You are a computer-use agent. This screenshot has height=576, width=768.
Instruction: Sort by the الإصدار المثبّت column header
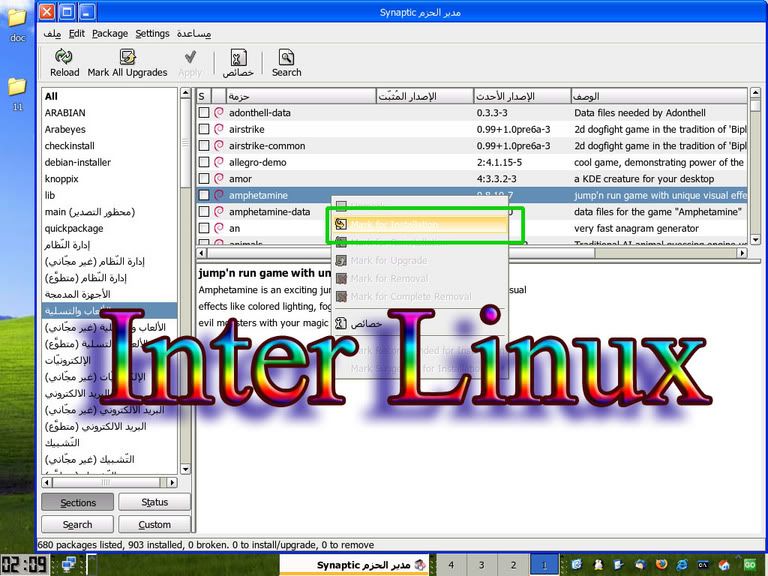pos(425,96)
